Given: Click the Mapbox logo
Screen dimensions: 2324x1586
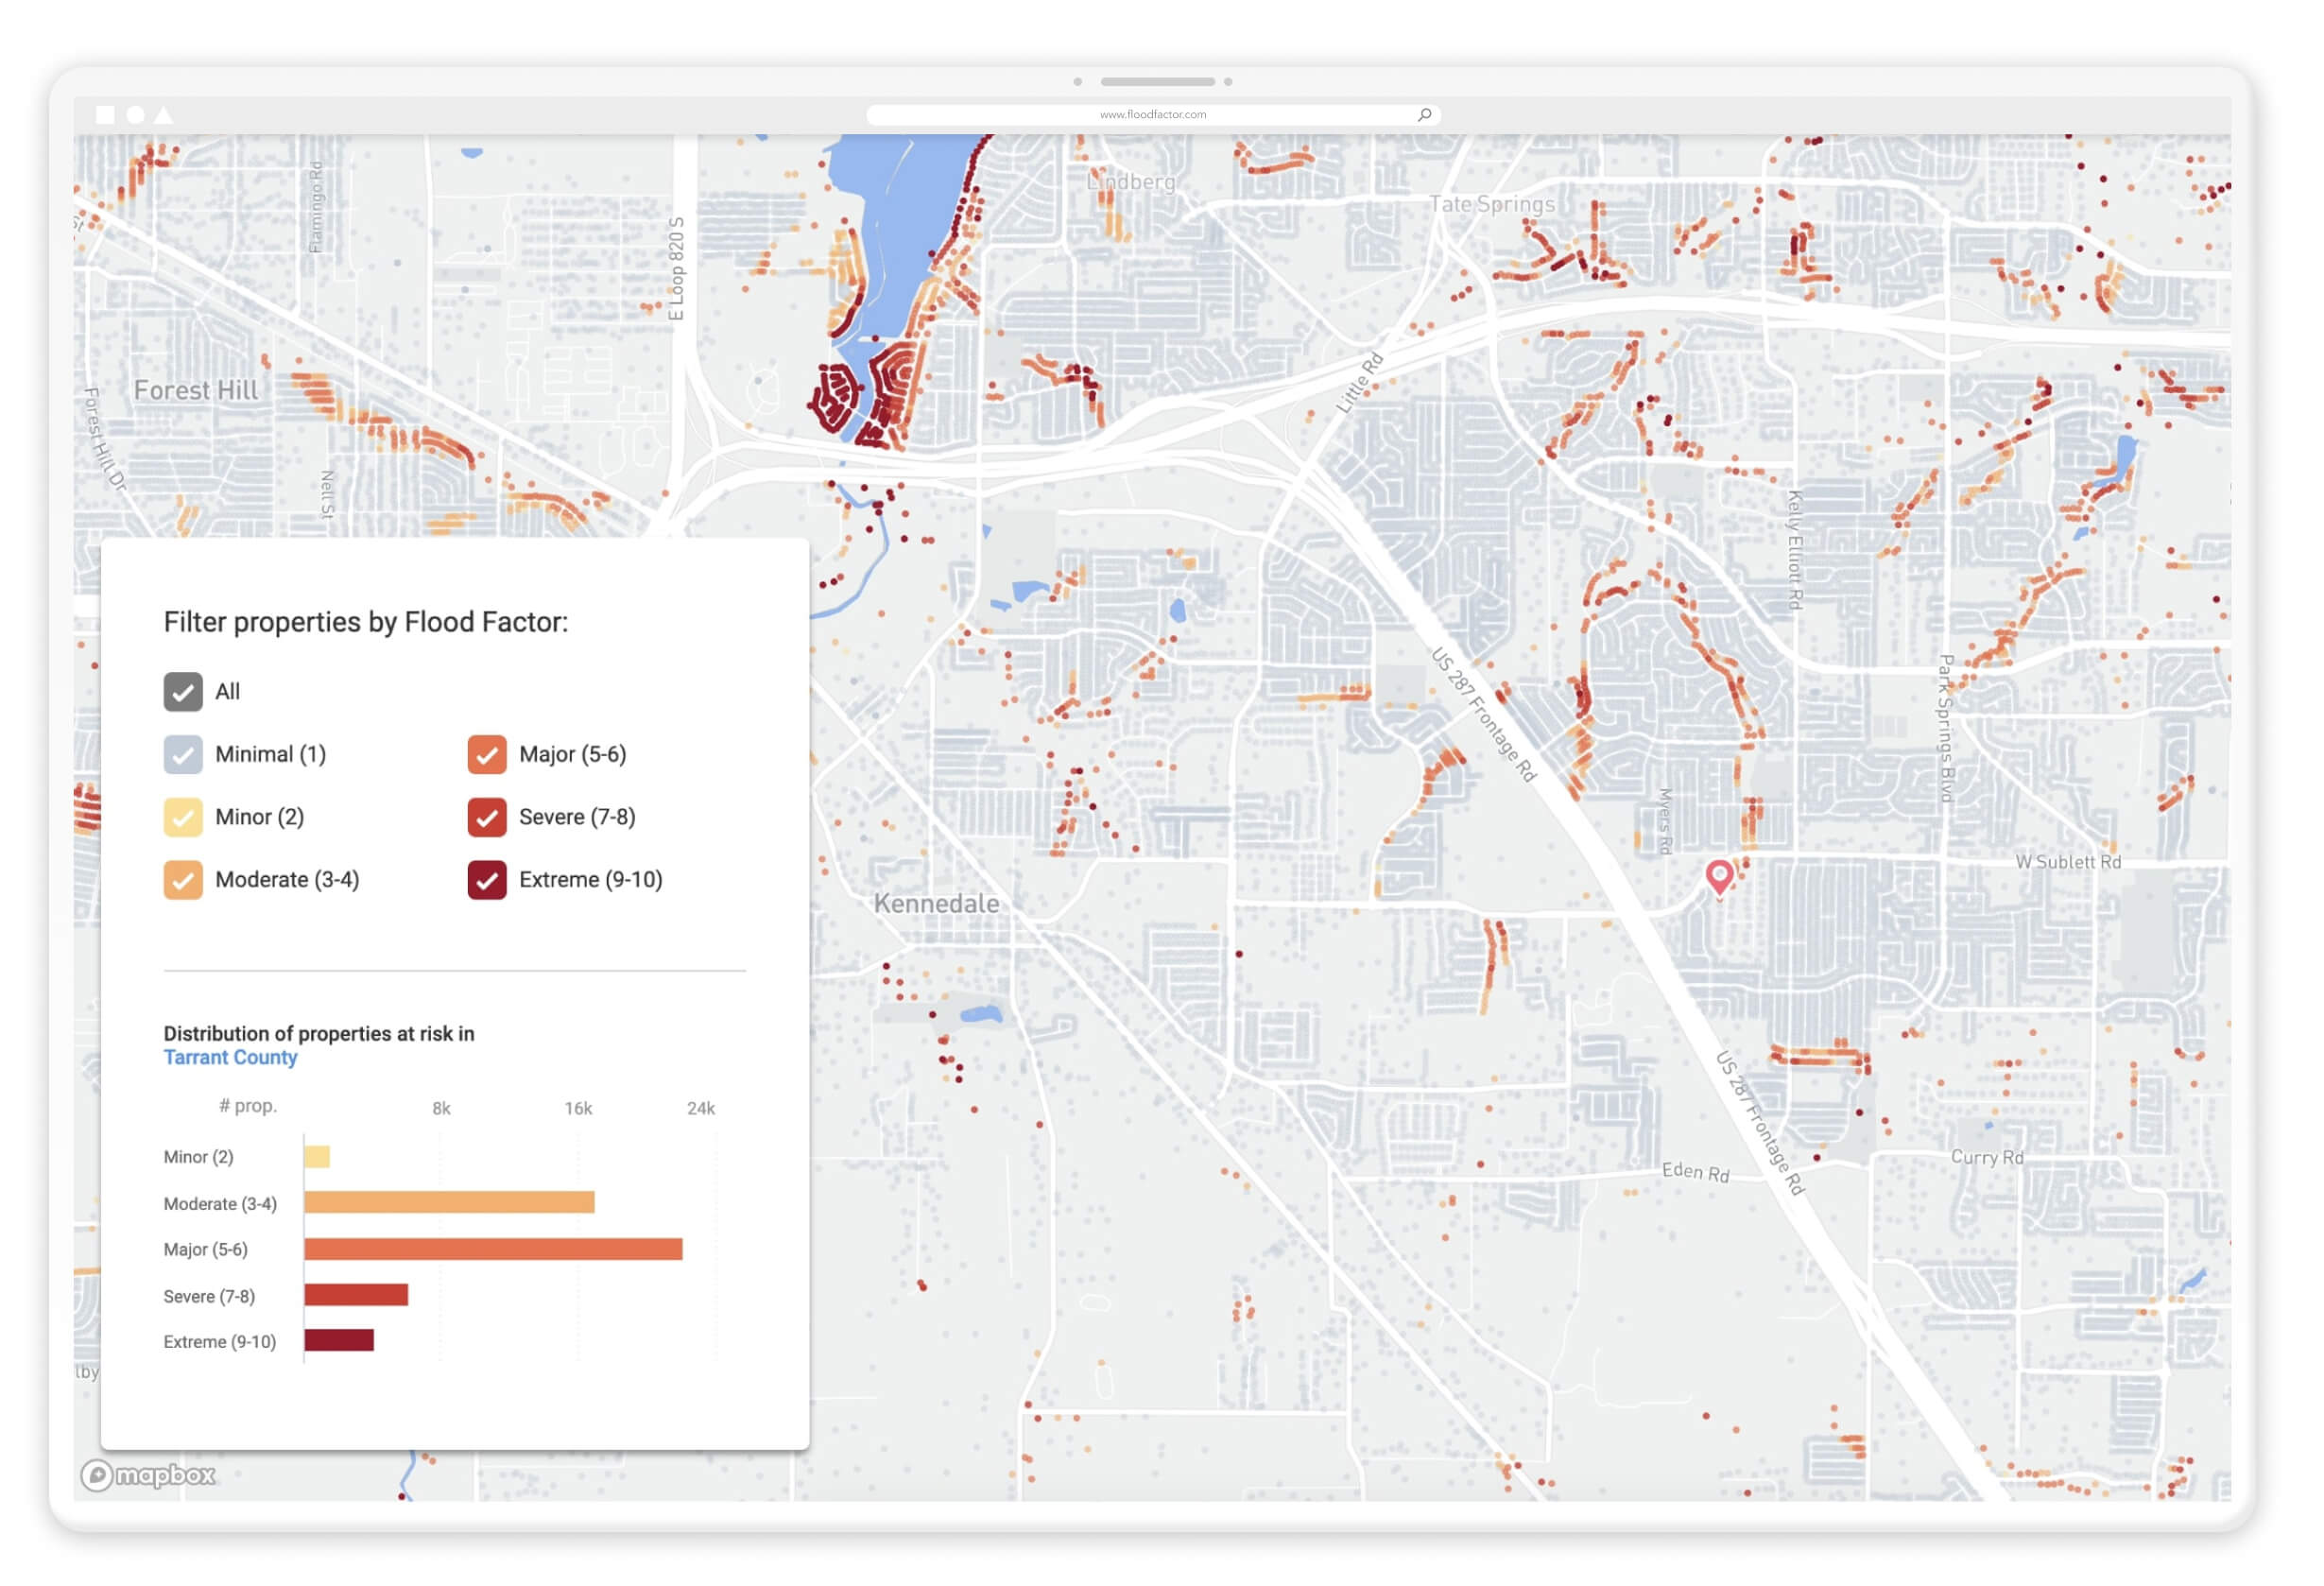Looking at the screenshot, I should 148,1475.
